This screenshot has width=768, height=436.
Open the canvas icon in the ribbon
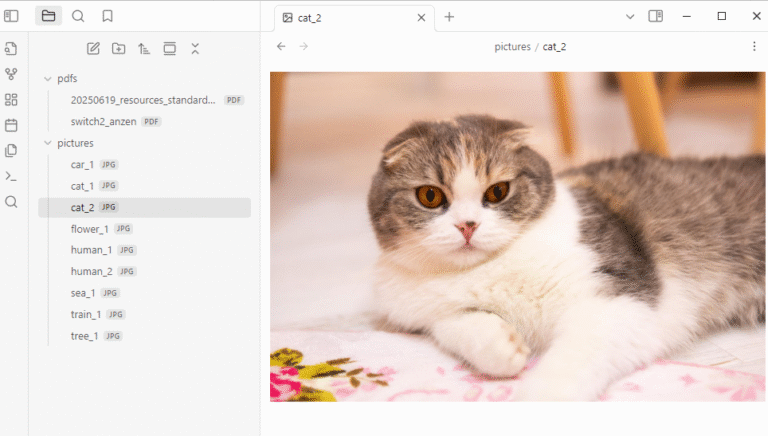click(x=12, y=99)
